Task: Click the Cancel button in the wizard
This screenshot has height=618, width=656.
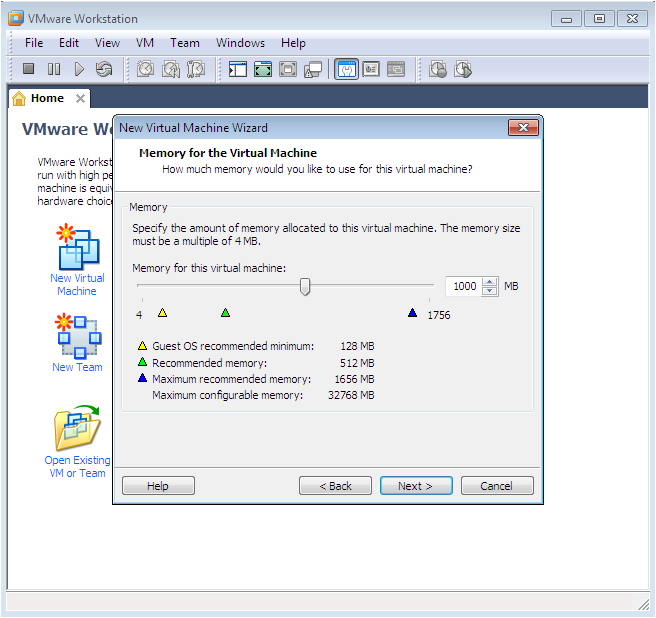Action: click(497, 485)
